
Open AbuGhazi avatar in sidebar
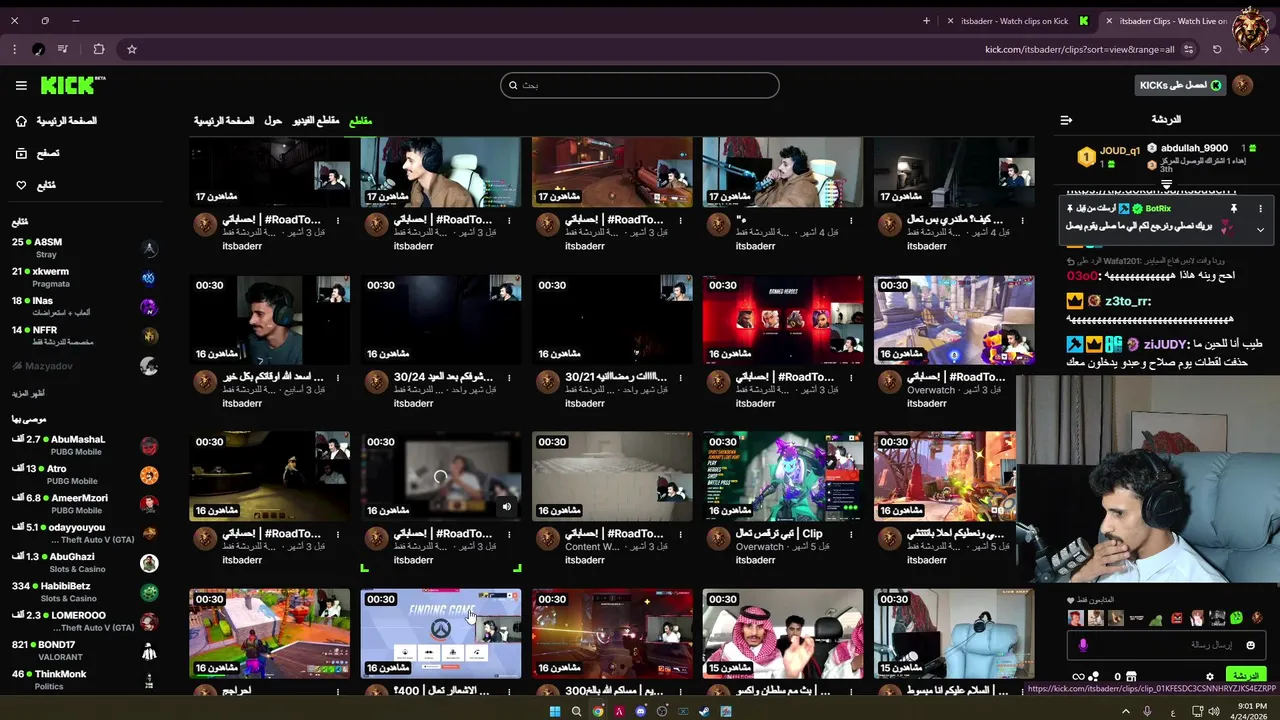coord(149,563)
